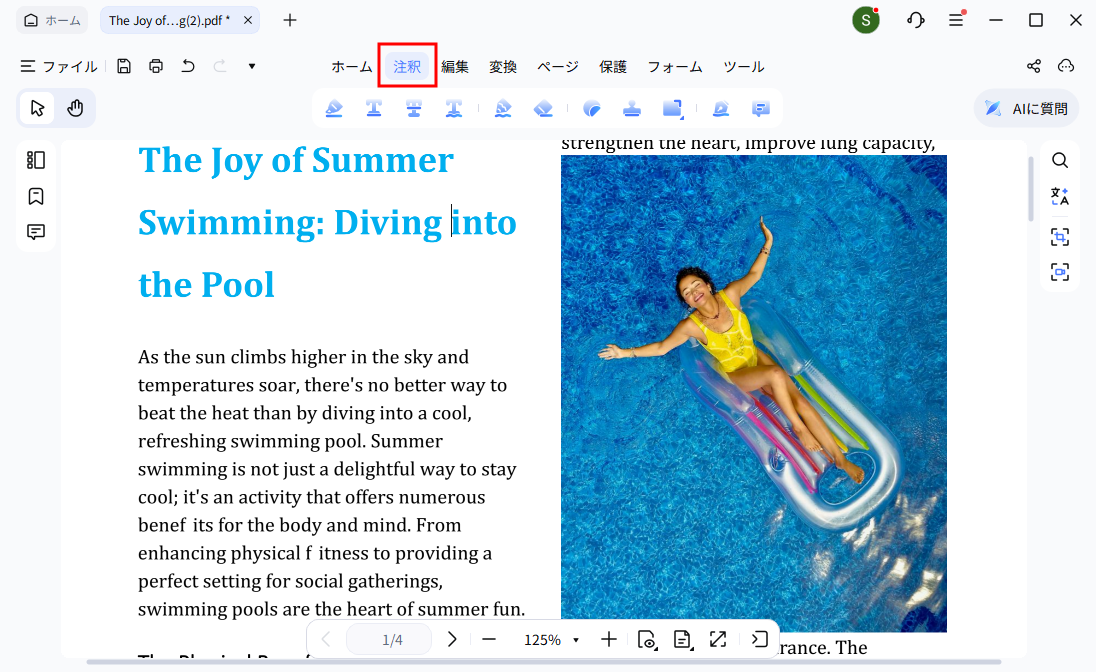Screen dimensions: 1096x672
Task: Zoom out with the minus button
Action: point(489,639)
